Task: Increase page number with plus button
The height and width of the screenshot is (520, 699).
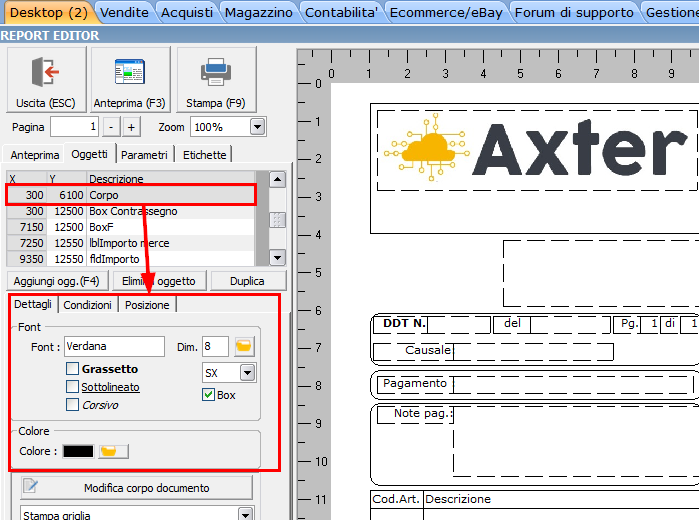Action: coord(132,127)
